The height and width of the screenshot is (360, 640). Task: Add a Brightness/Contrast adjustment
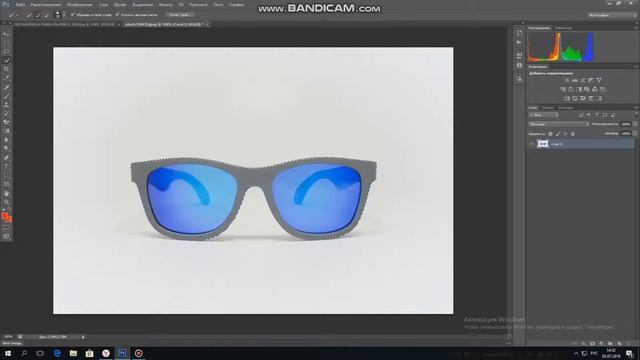[567, 80]
